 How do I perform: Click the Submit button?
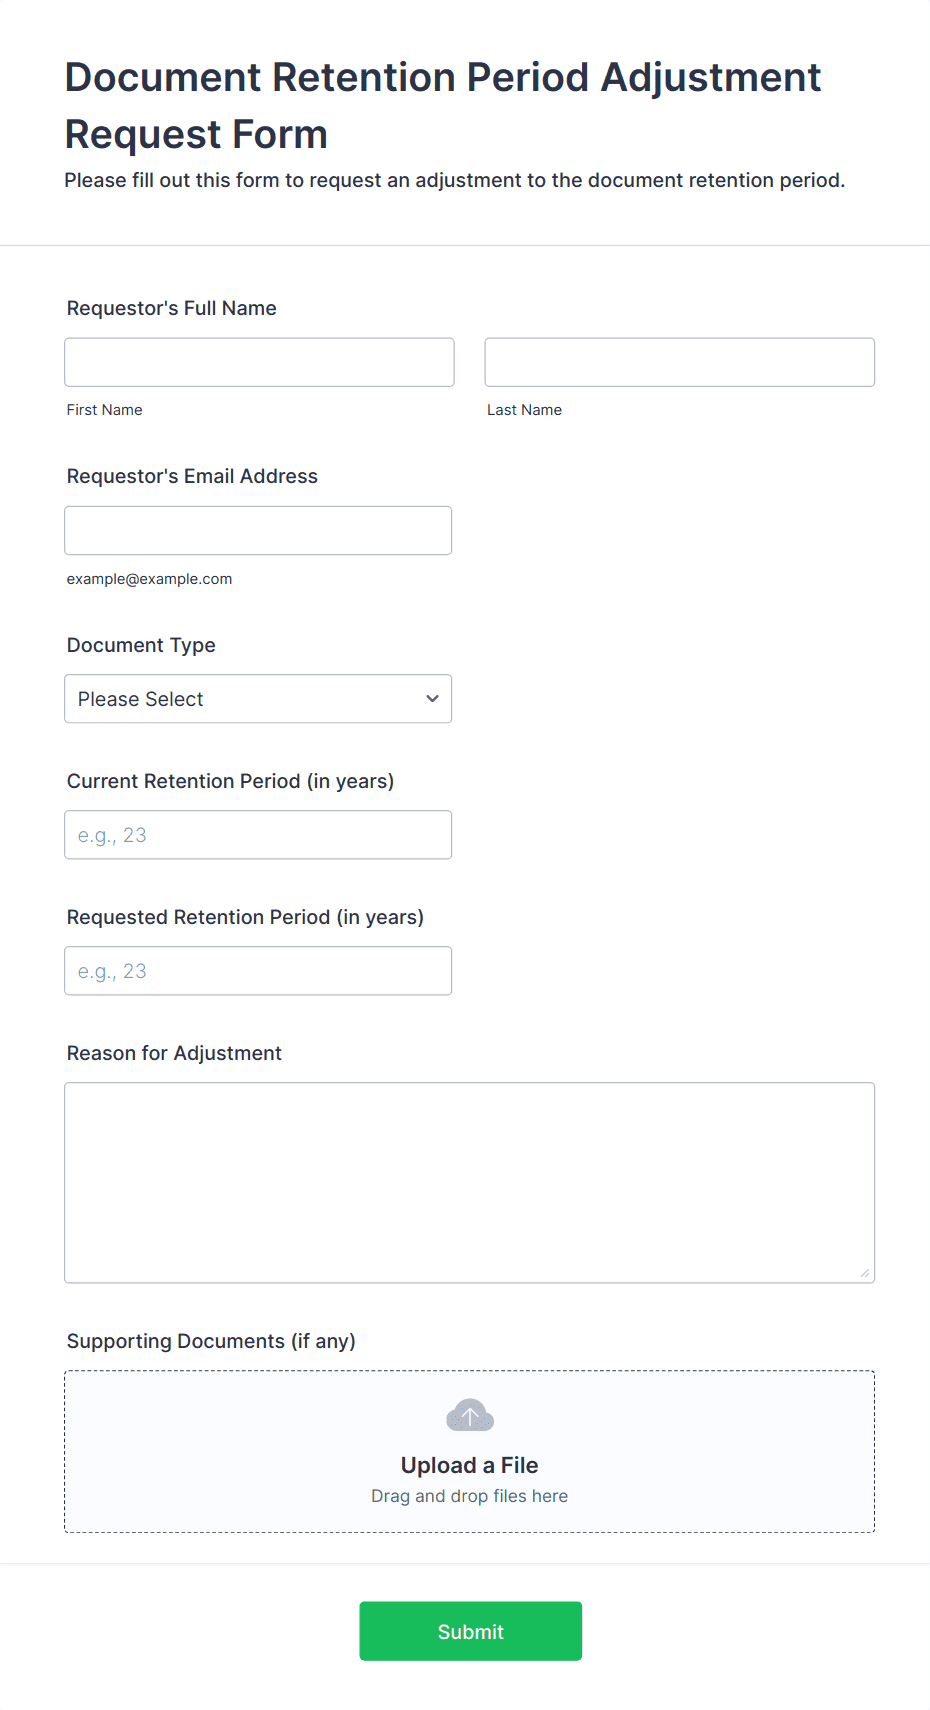pyautogui.click(x=471, y=1631)
